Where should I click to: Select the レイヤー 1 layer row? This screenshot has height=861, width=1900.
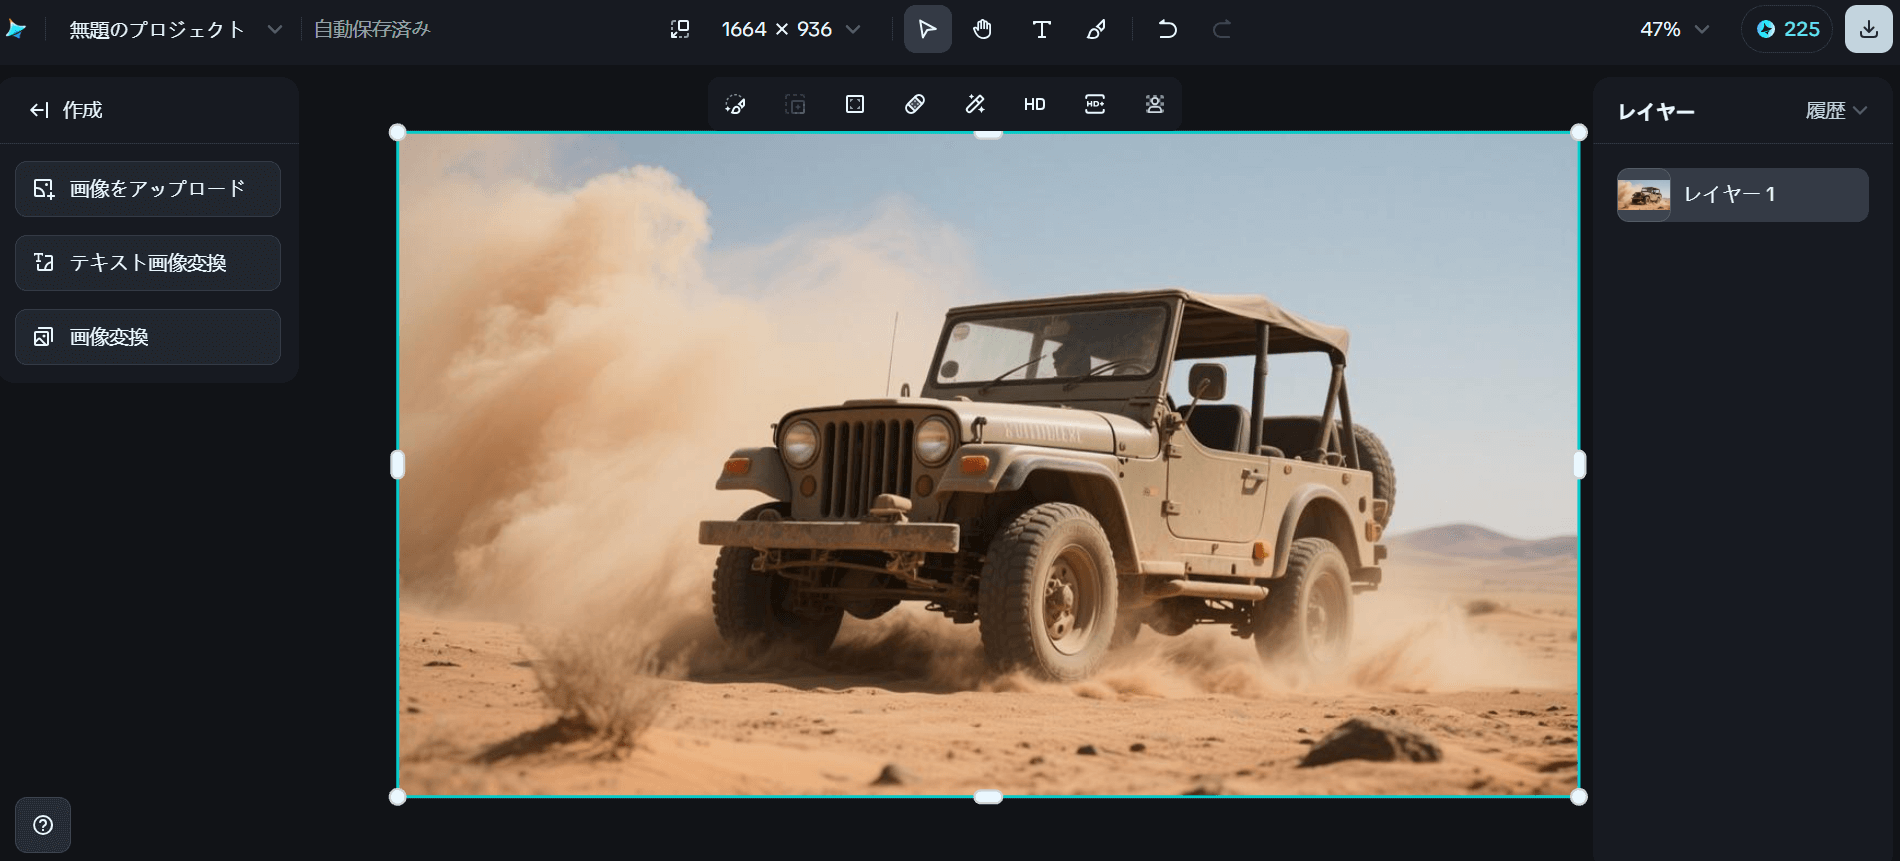tap(1742, 194)
